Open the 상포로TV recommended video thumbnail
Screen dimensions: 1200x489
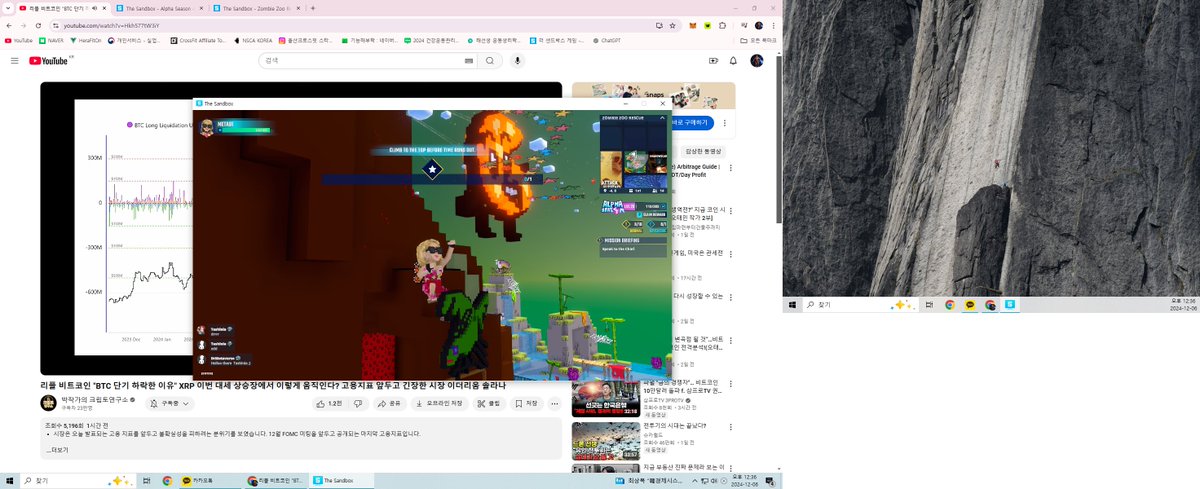pyautogui.click(x=605, y=398)
